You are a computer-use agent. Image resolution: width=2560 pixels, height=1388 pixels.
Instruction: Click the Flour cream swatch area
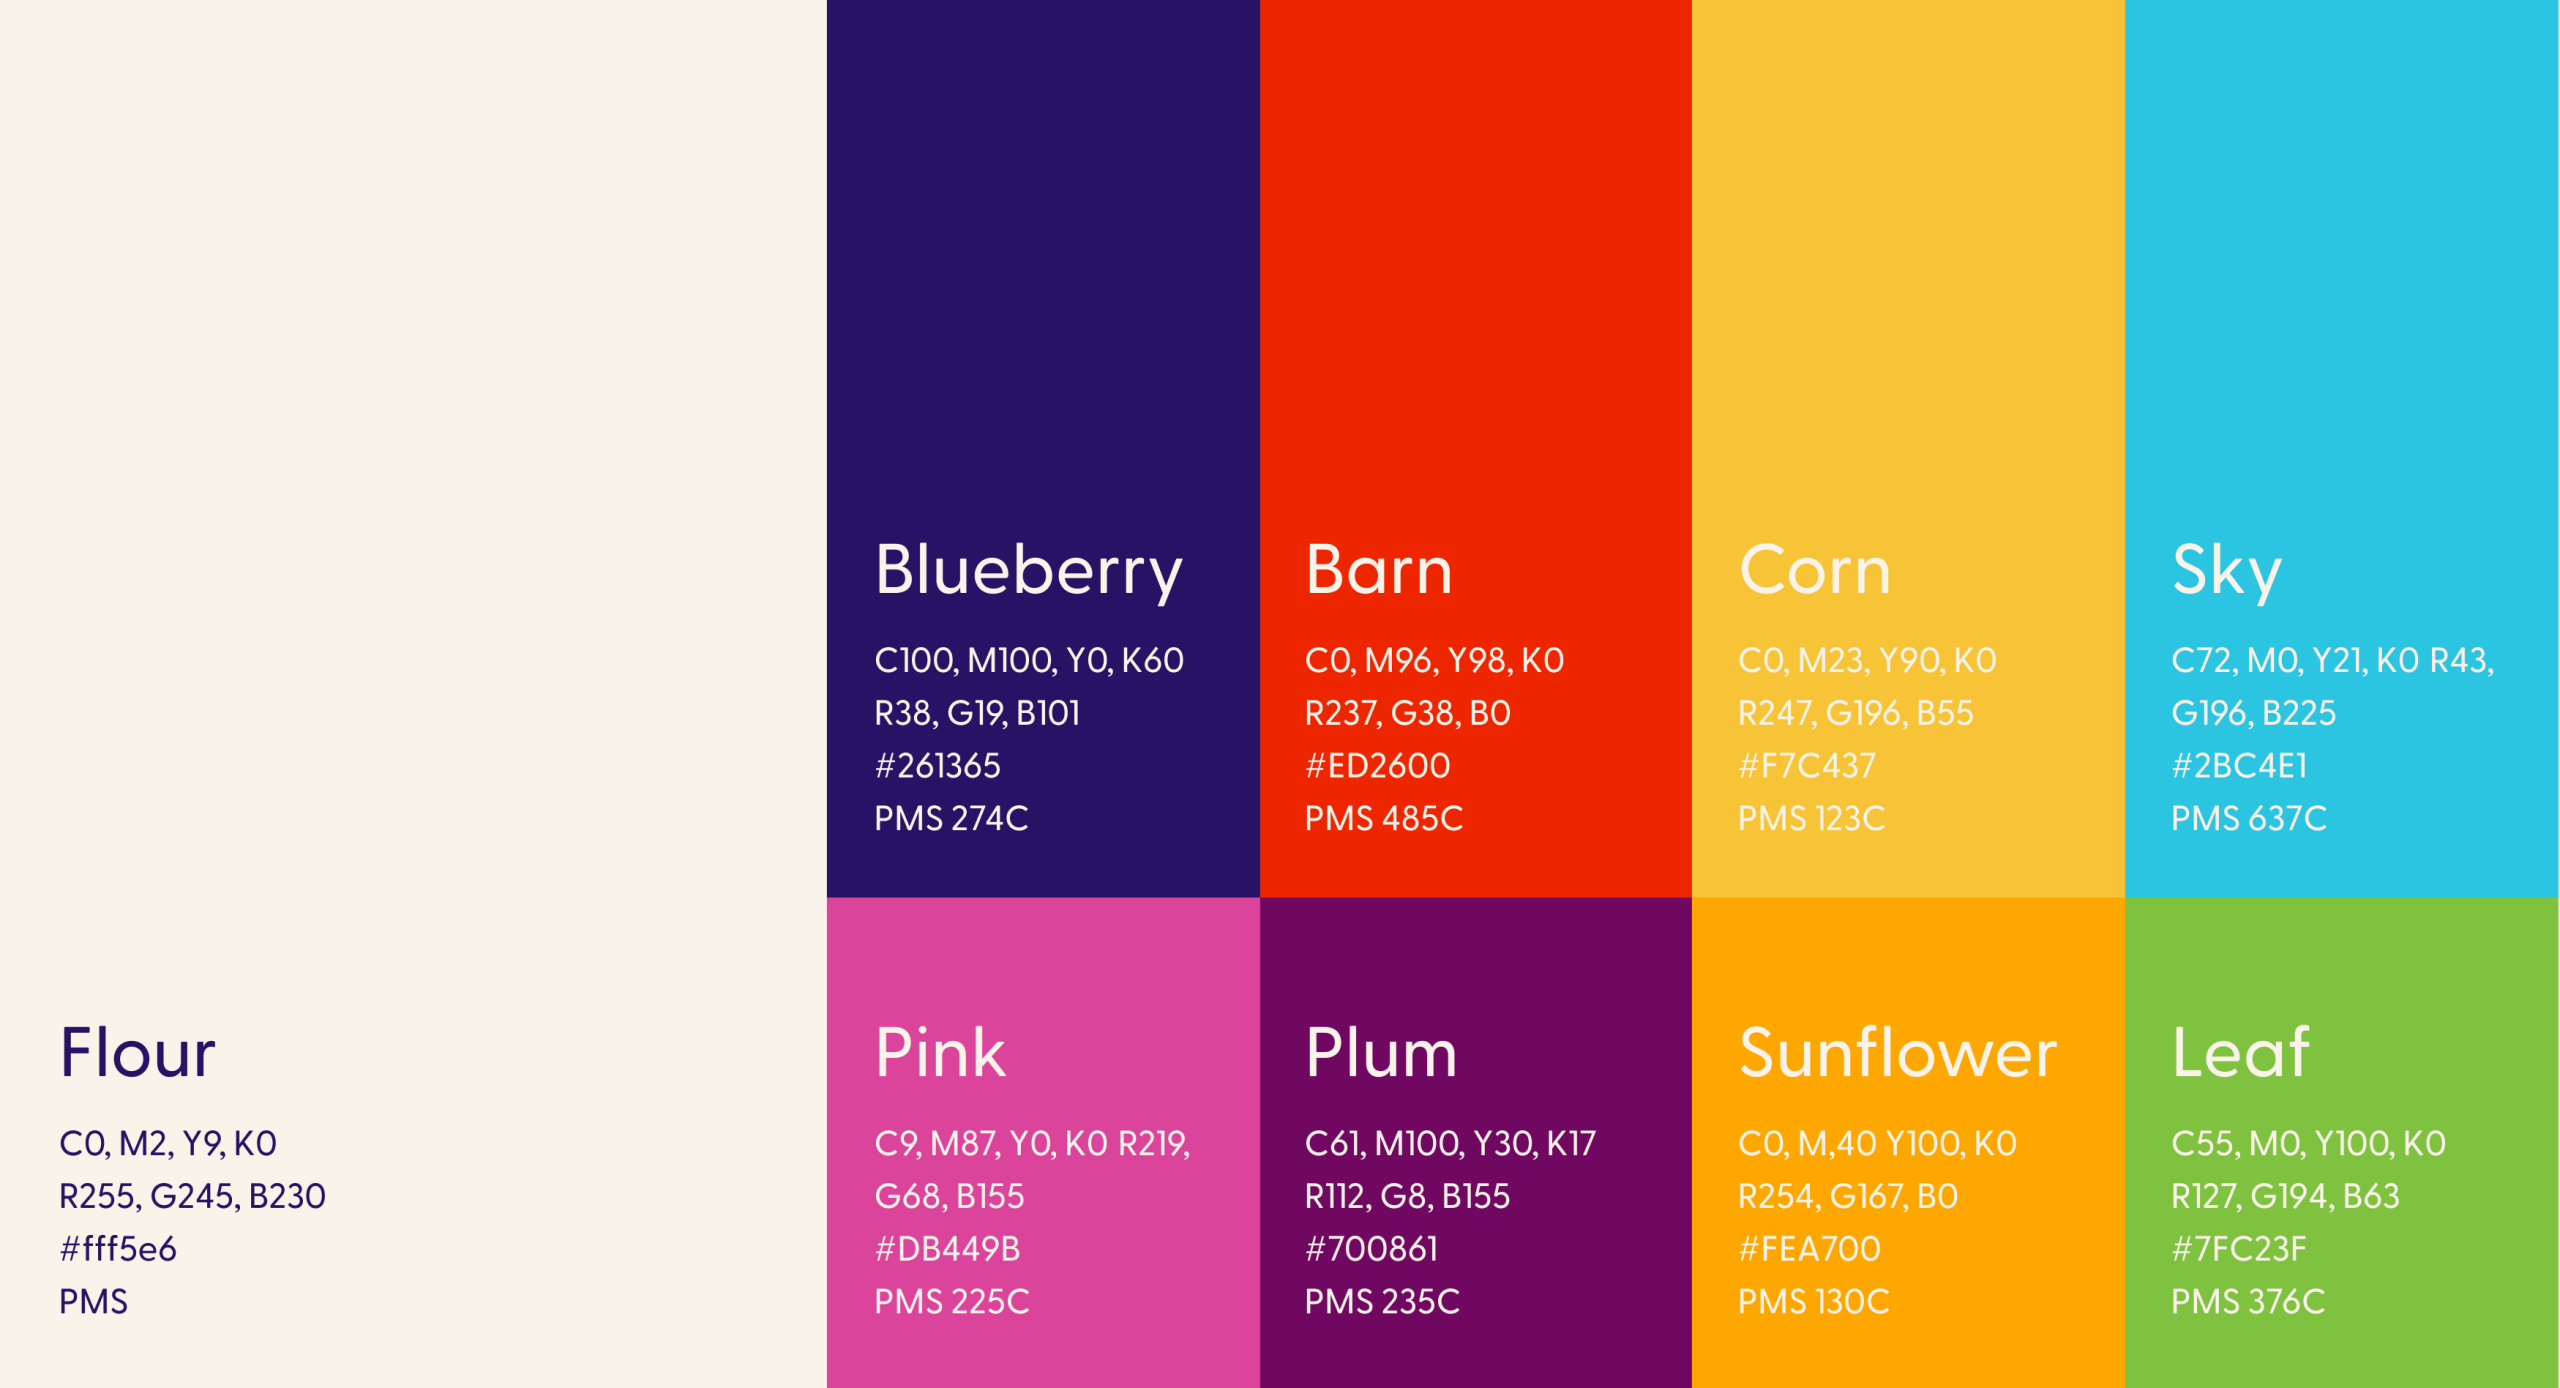pos(413,694)
